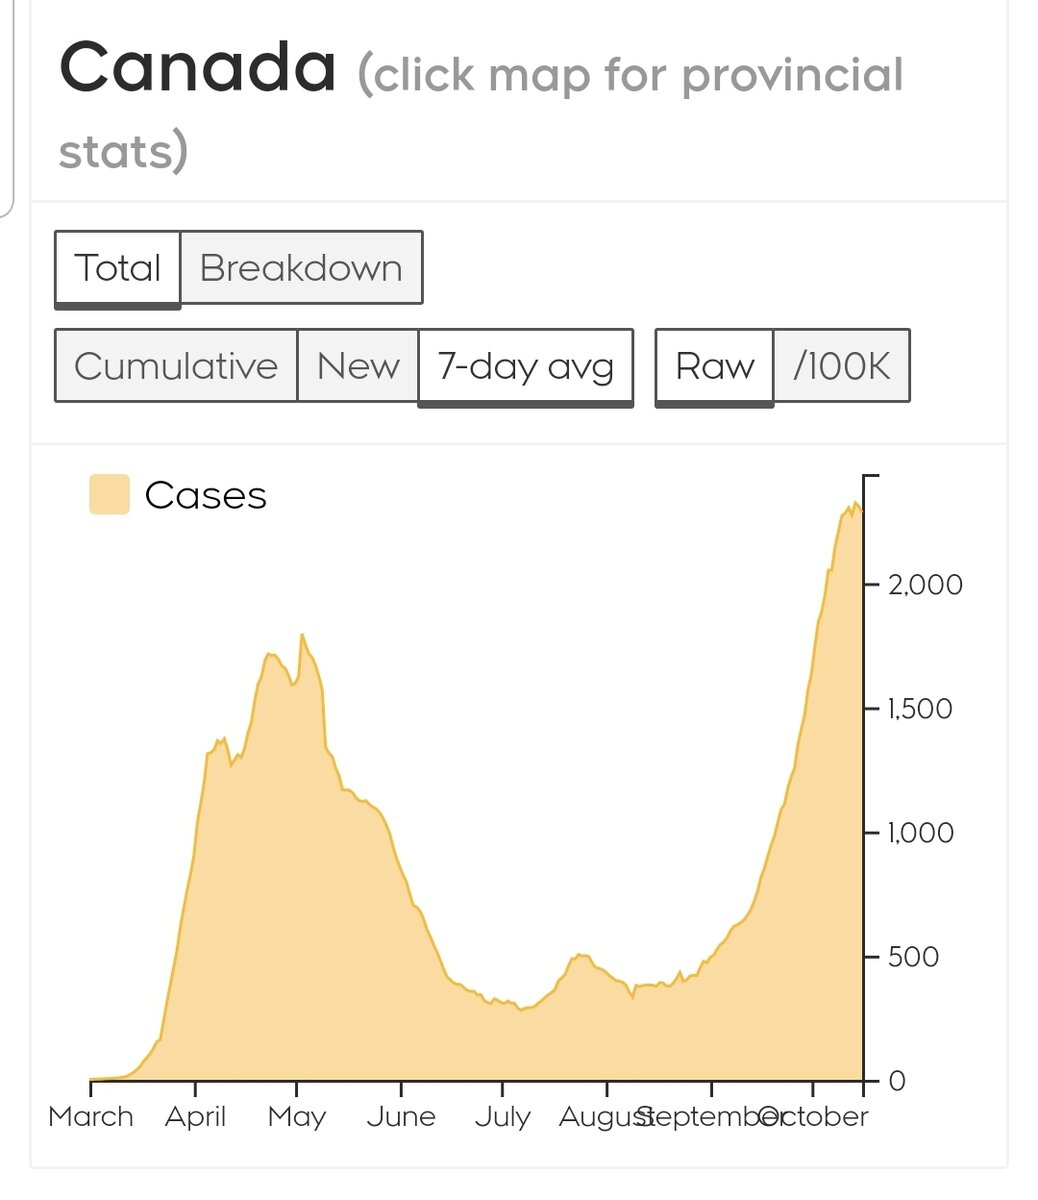Switch to per /100K display
This screenshot has height=1200, width=1038.
click(841, 366)
